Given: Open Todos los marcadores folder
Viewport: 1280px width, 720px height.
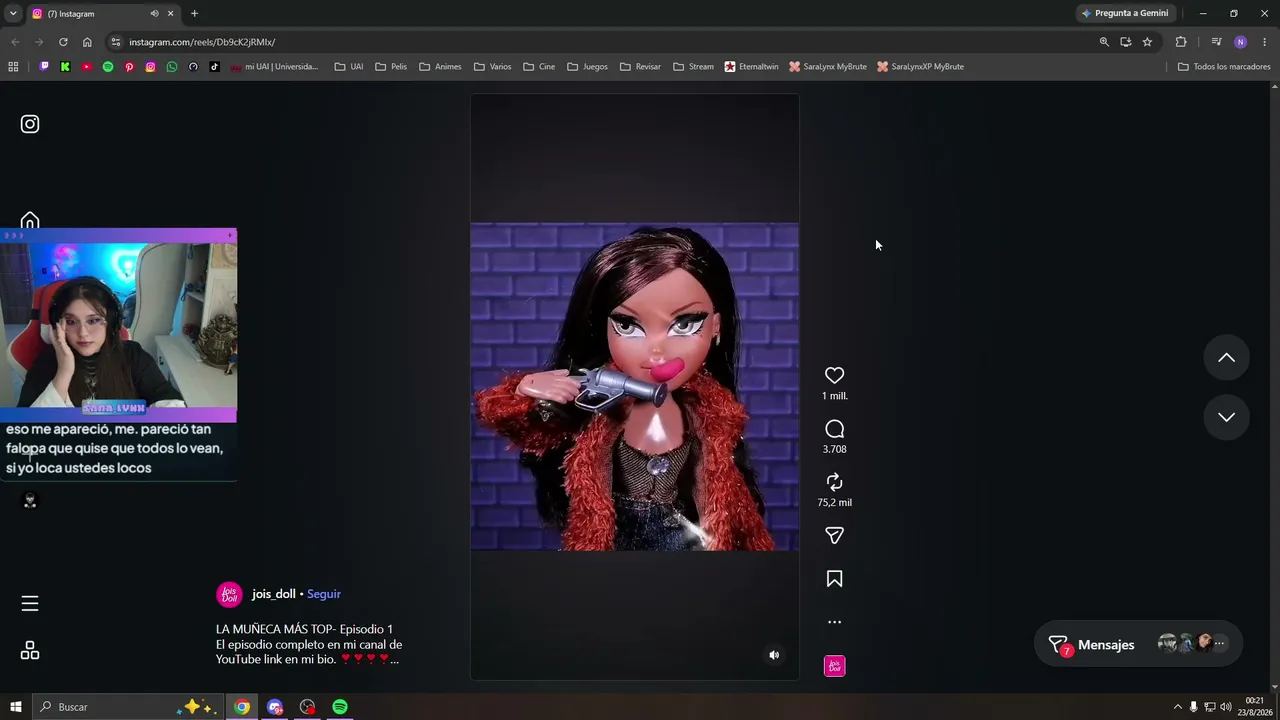Looking at the screenshot, I should tap(1224, 67).
